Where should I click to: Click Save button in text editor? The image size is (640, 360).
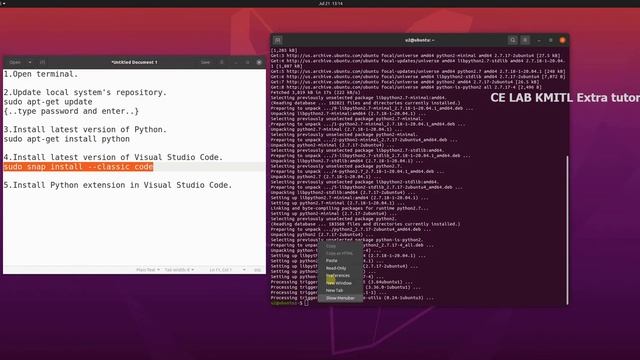coord(205,62)
